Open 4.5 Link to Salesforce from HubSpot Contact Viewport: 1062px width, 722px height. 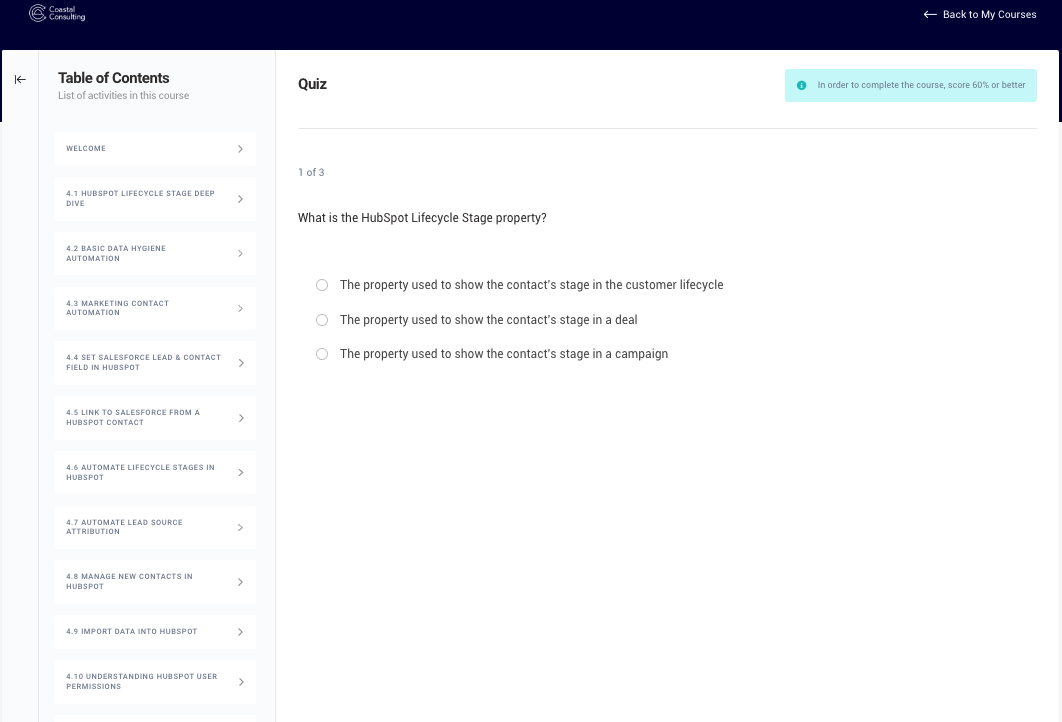(155, 418)
